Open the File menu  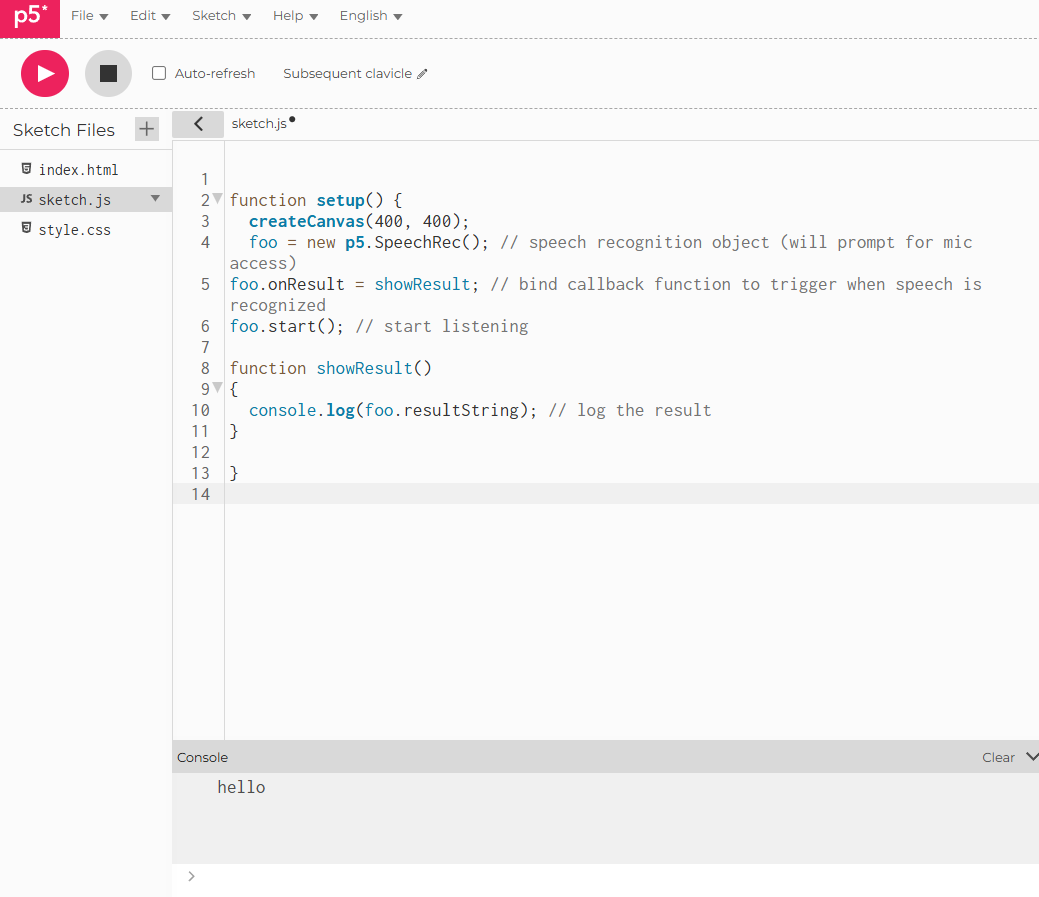(89, 16)
